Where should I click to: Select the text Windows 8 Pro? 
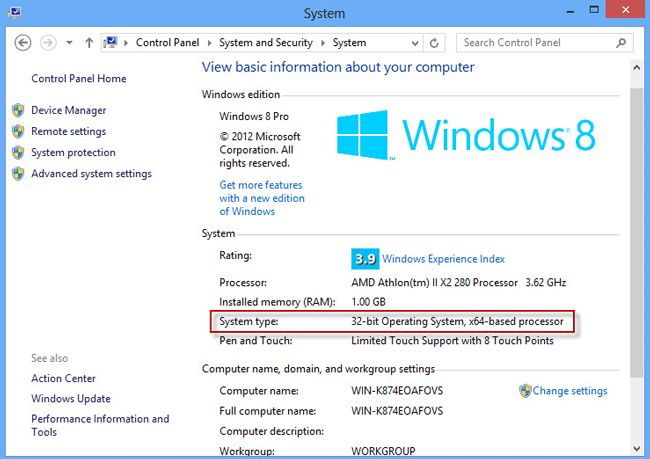(x=254, y=117)
